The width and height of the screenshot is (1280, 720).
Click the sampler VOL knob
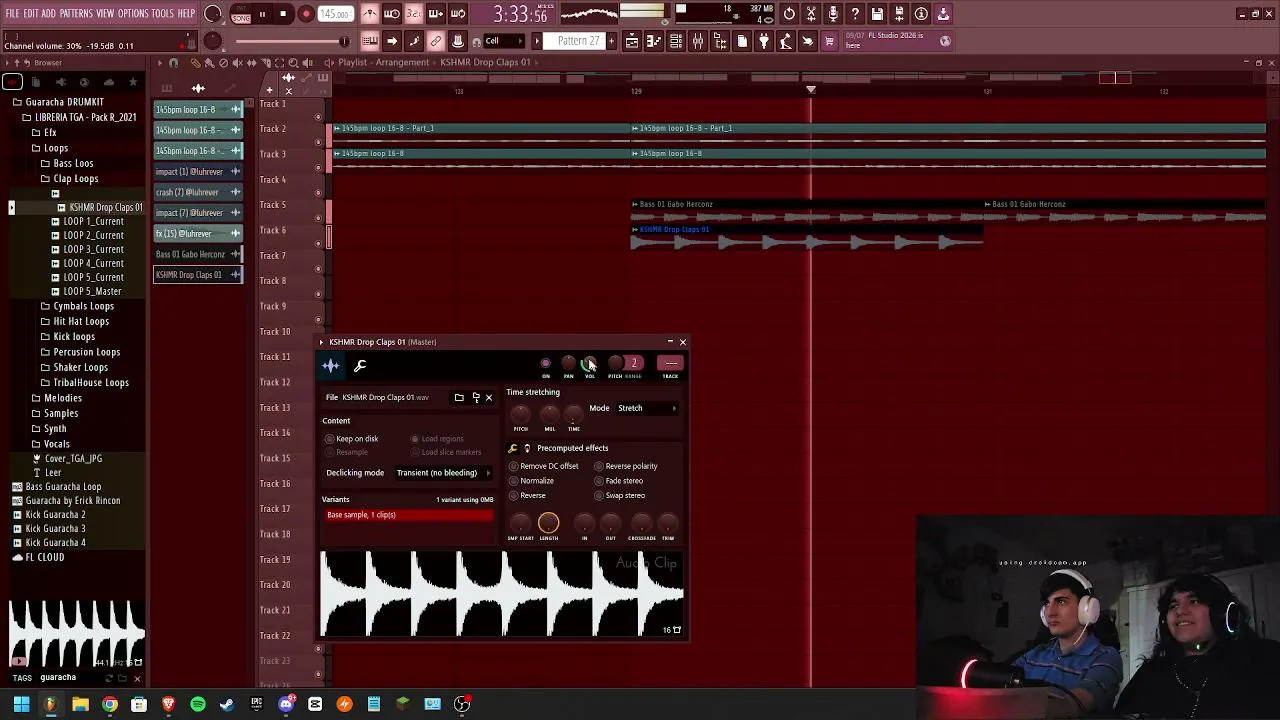(589, 364)
